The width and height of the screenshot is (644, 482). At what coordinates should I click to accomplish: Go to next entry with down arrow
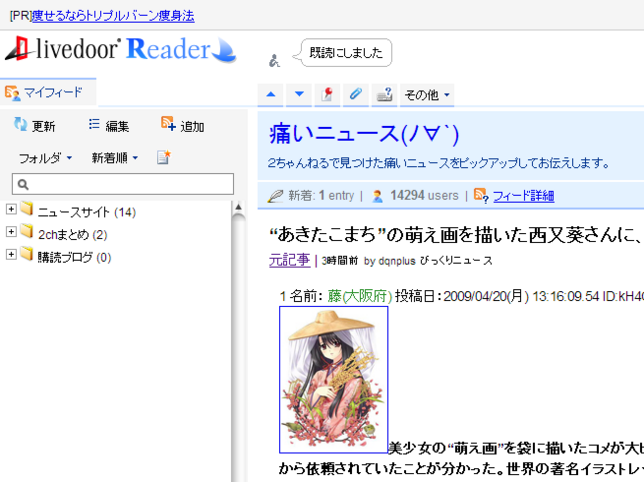tap(299, 94)
